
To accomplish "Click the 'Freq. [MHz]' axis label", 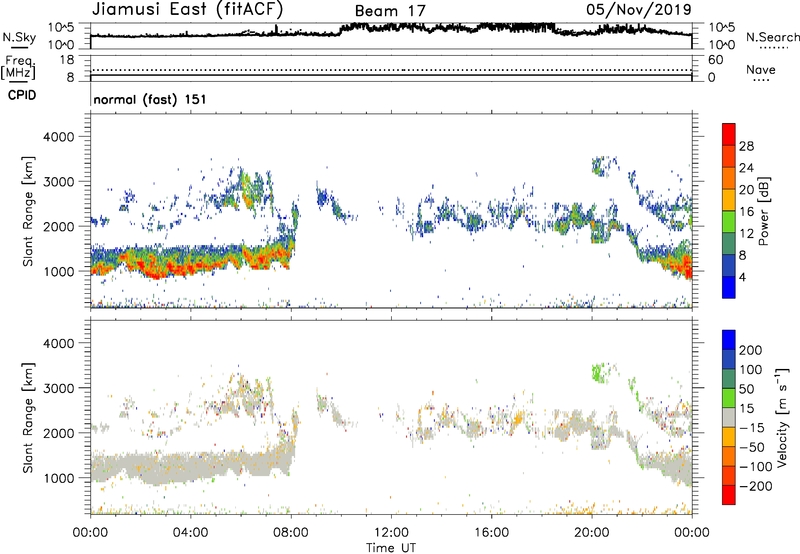I will tap(18, 68).
